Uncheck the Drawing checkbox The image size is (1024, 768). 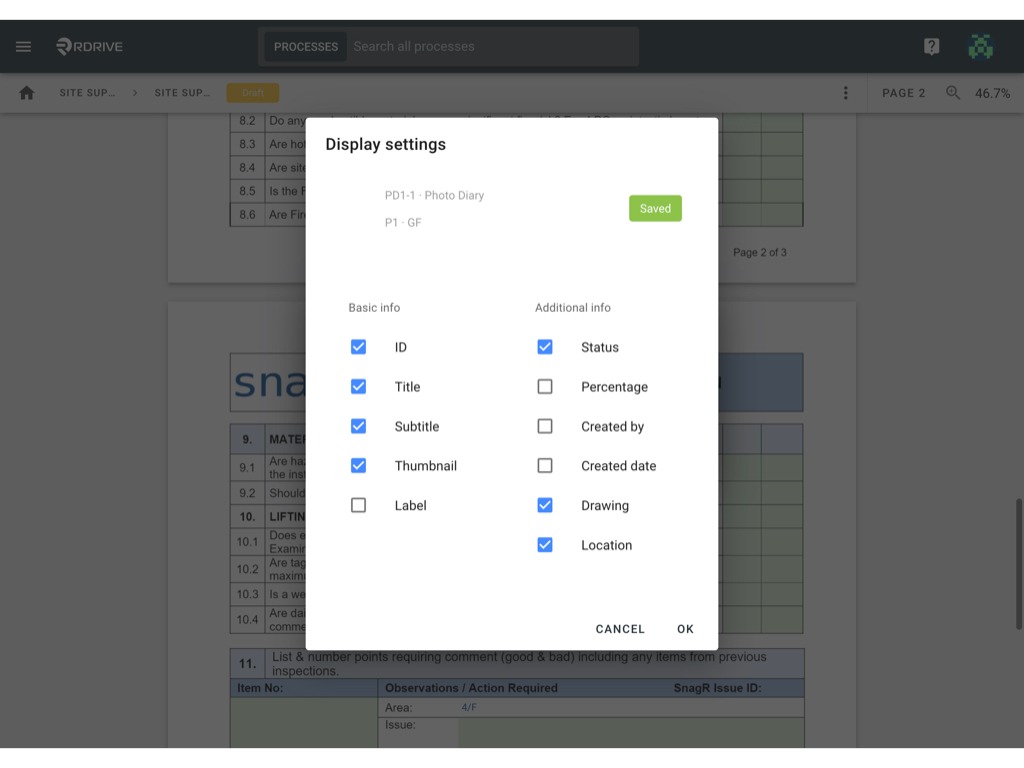pyautogui.click(x=545, y=505)
